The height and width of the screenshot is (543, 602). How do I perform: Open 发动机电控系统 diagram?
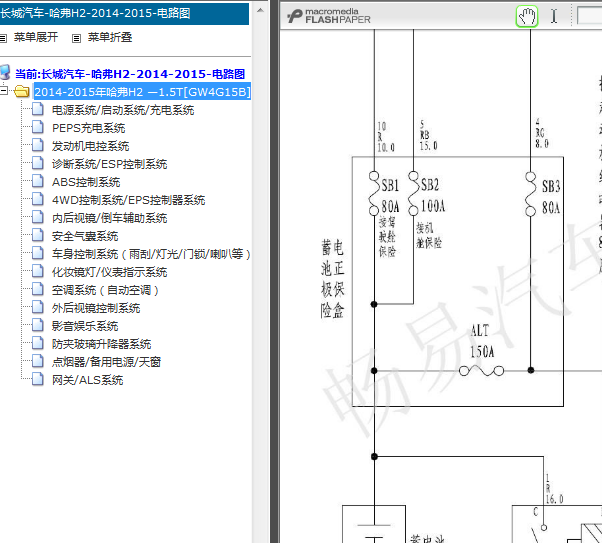point(90,146)
